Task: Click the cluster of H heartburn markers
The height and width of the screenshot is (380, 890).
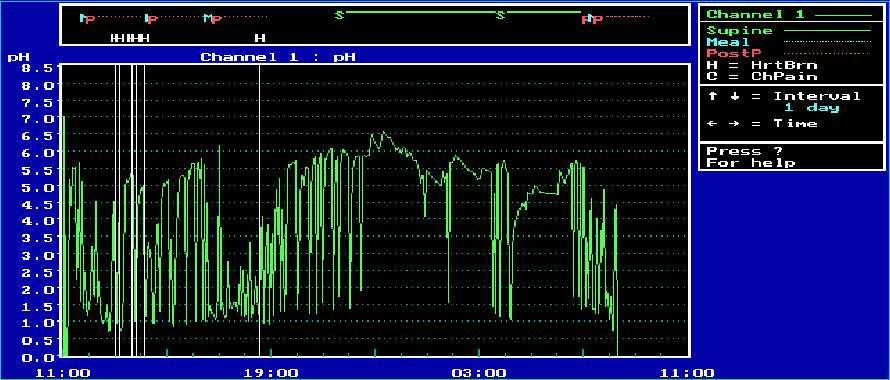Action: click(130, 38)
